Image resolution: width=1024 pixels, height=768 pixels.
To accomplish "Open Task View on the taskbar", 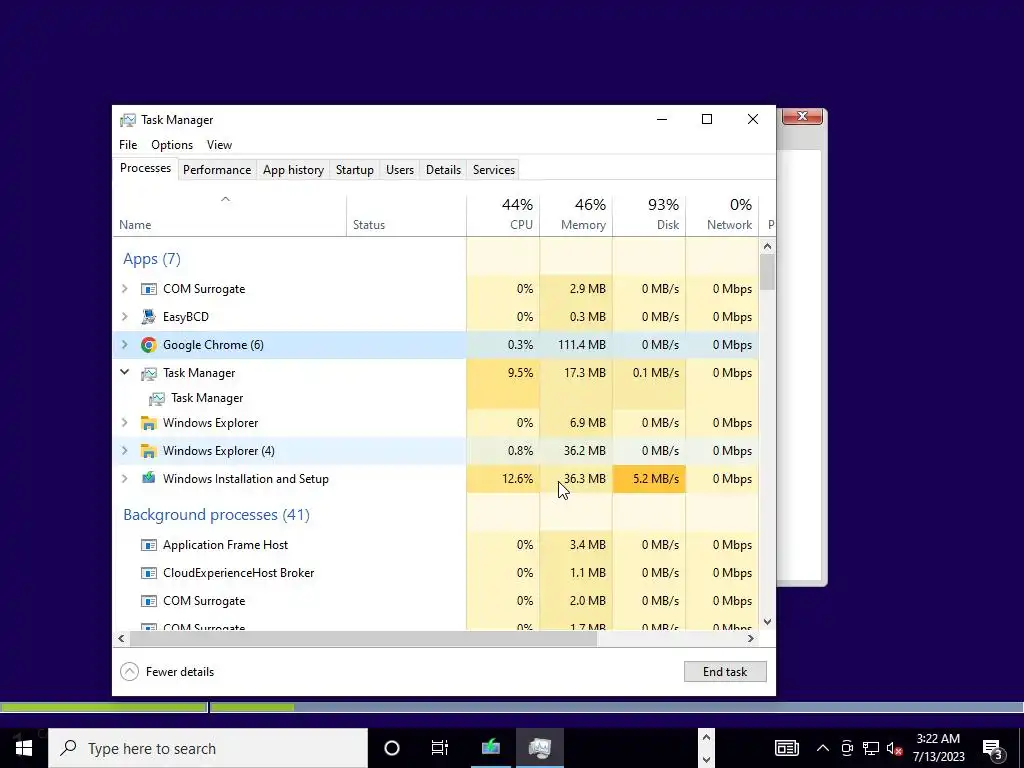I will (440, 748).
